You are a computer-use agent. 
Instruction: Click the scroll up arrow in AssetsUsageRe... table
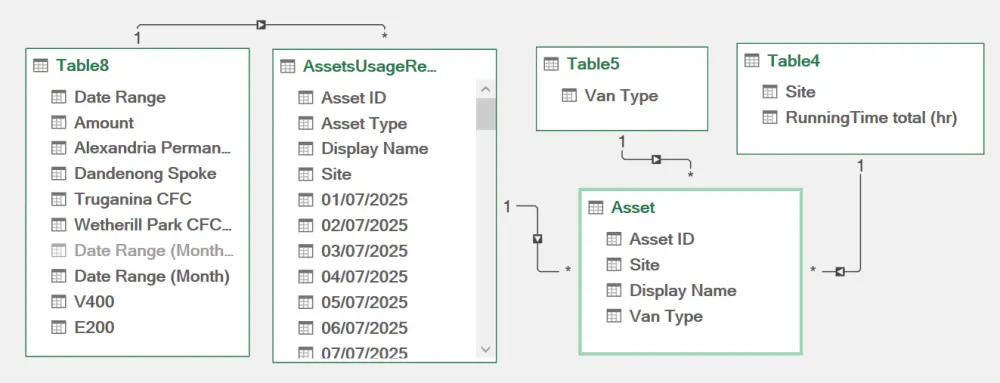486,90
